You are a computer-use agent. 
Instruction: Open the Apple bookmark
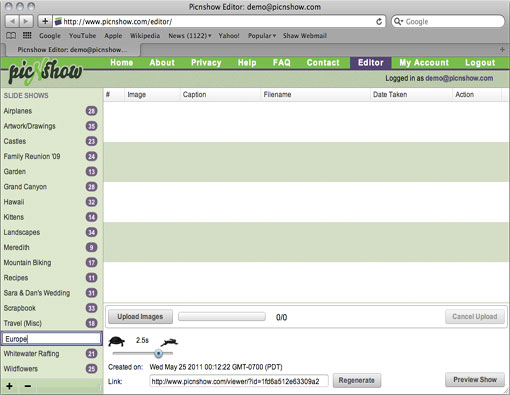(113, 36)
